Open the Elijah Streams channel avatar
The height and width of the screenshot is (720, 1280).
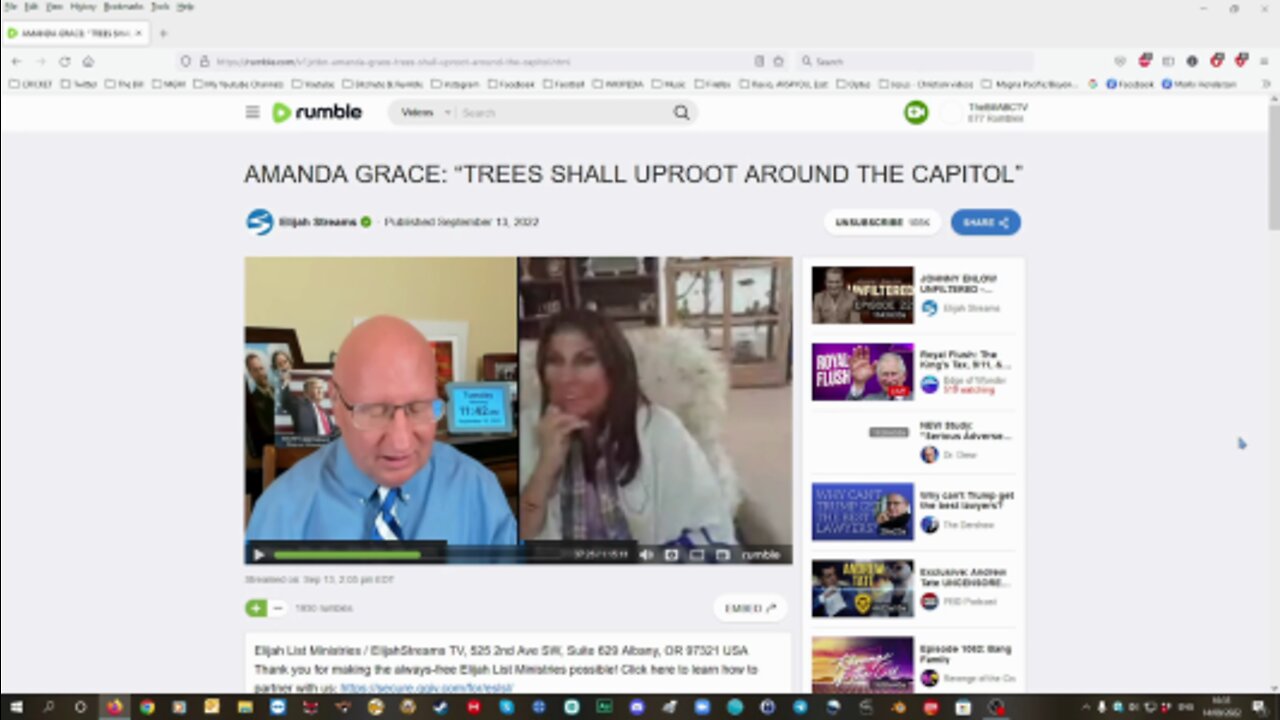click(x=260, y=222)
